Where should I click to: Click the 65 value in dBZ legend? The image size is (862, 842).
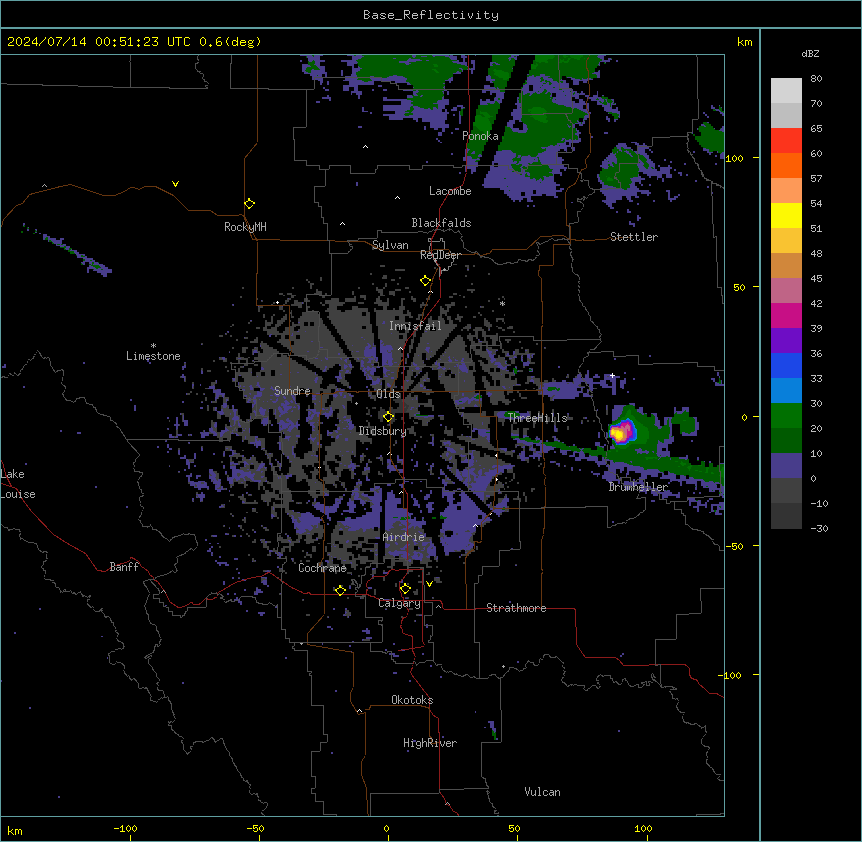click(816, 129)
